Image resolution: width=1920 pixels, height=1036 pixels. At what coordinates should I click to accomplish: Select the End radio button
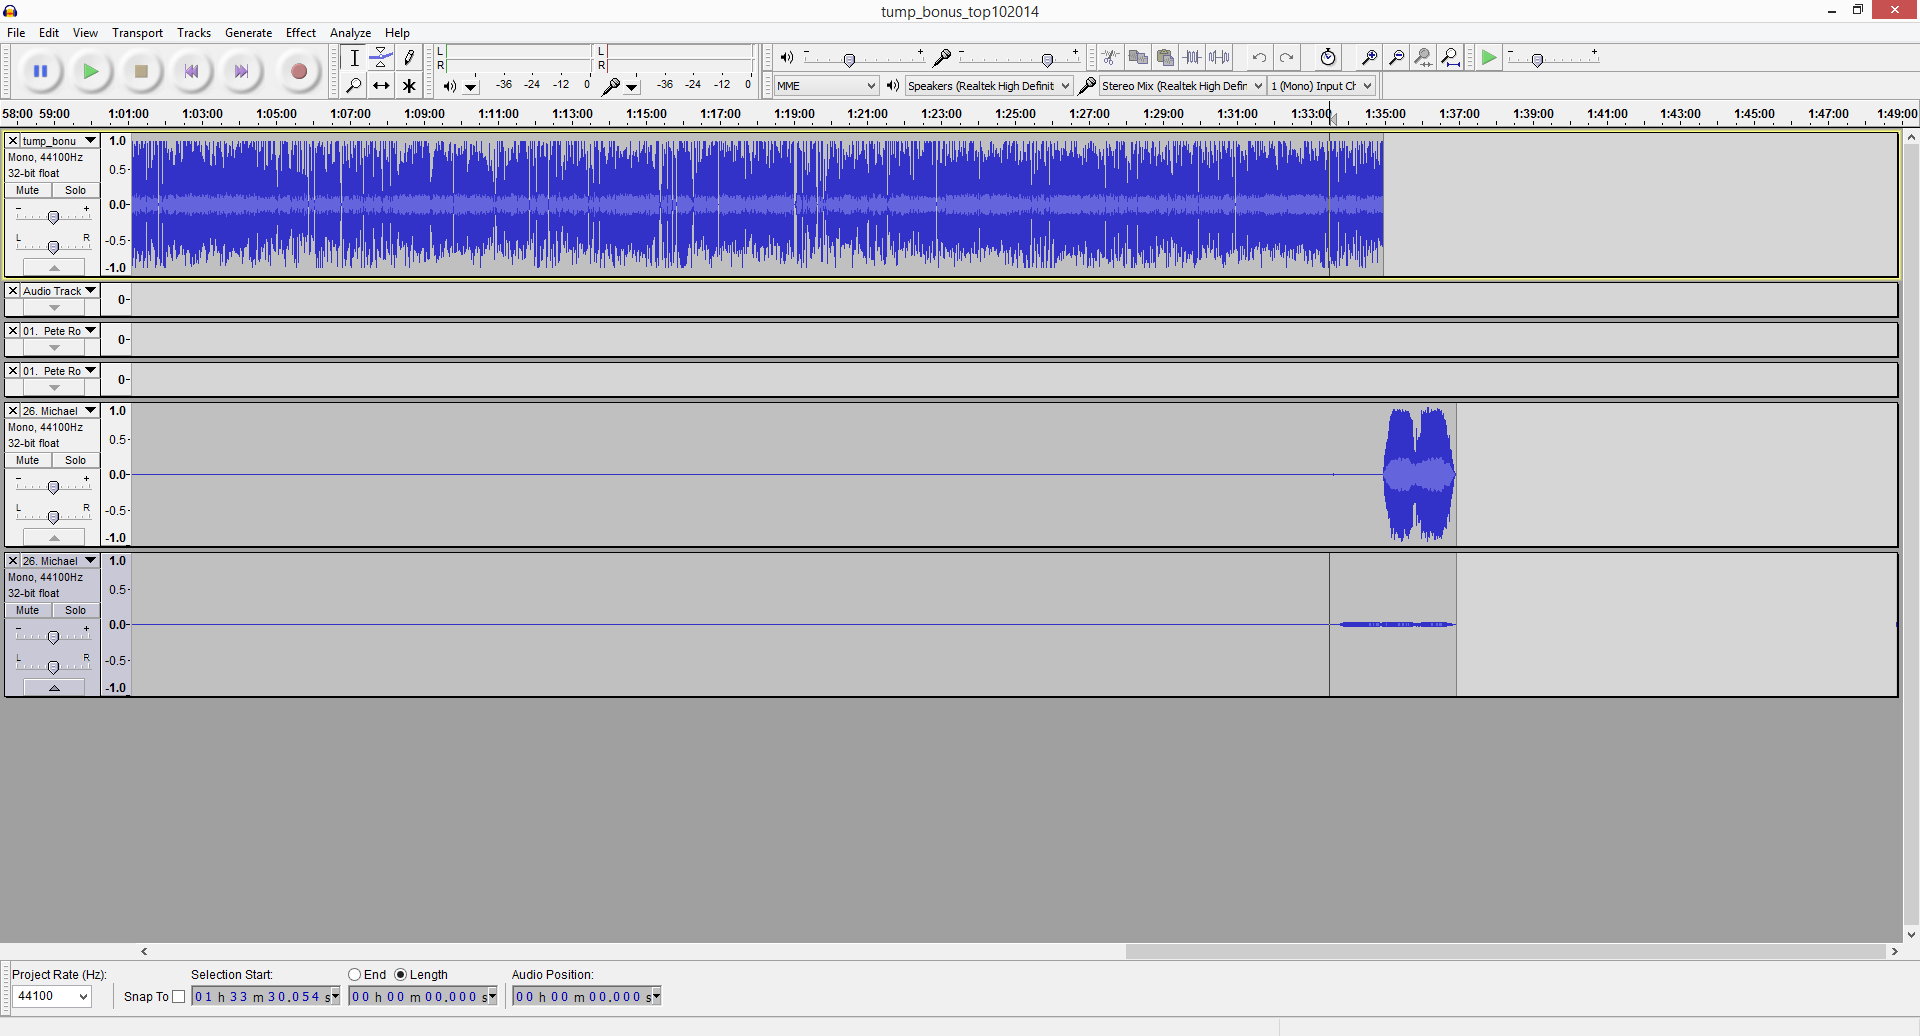click(354, 974)
